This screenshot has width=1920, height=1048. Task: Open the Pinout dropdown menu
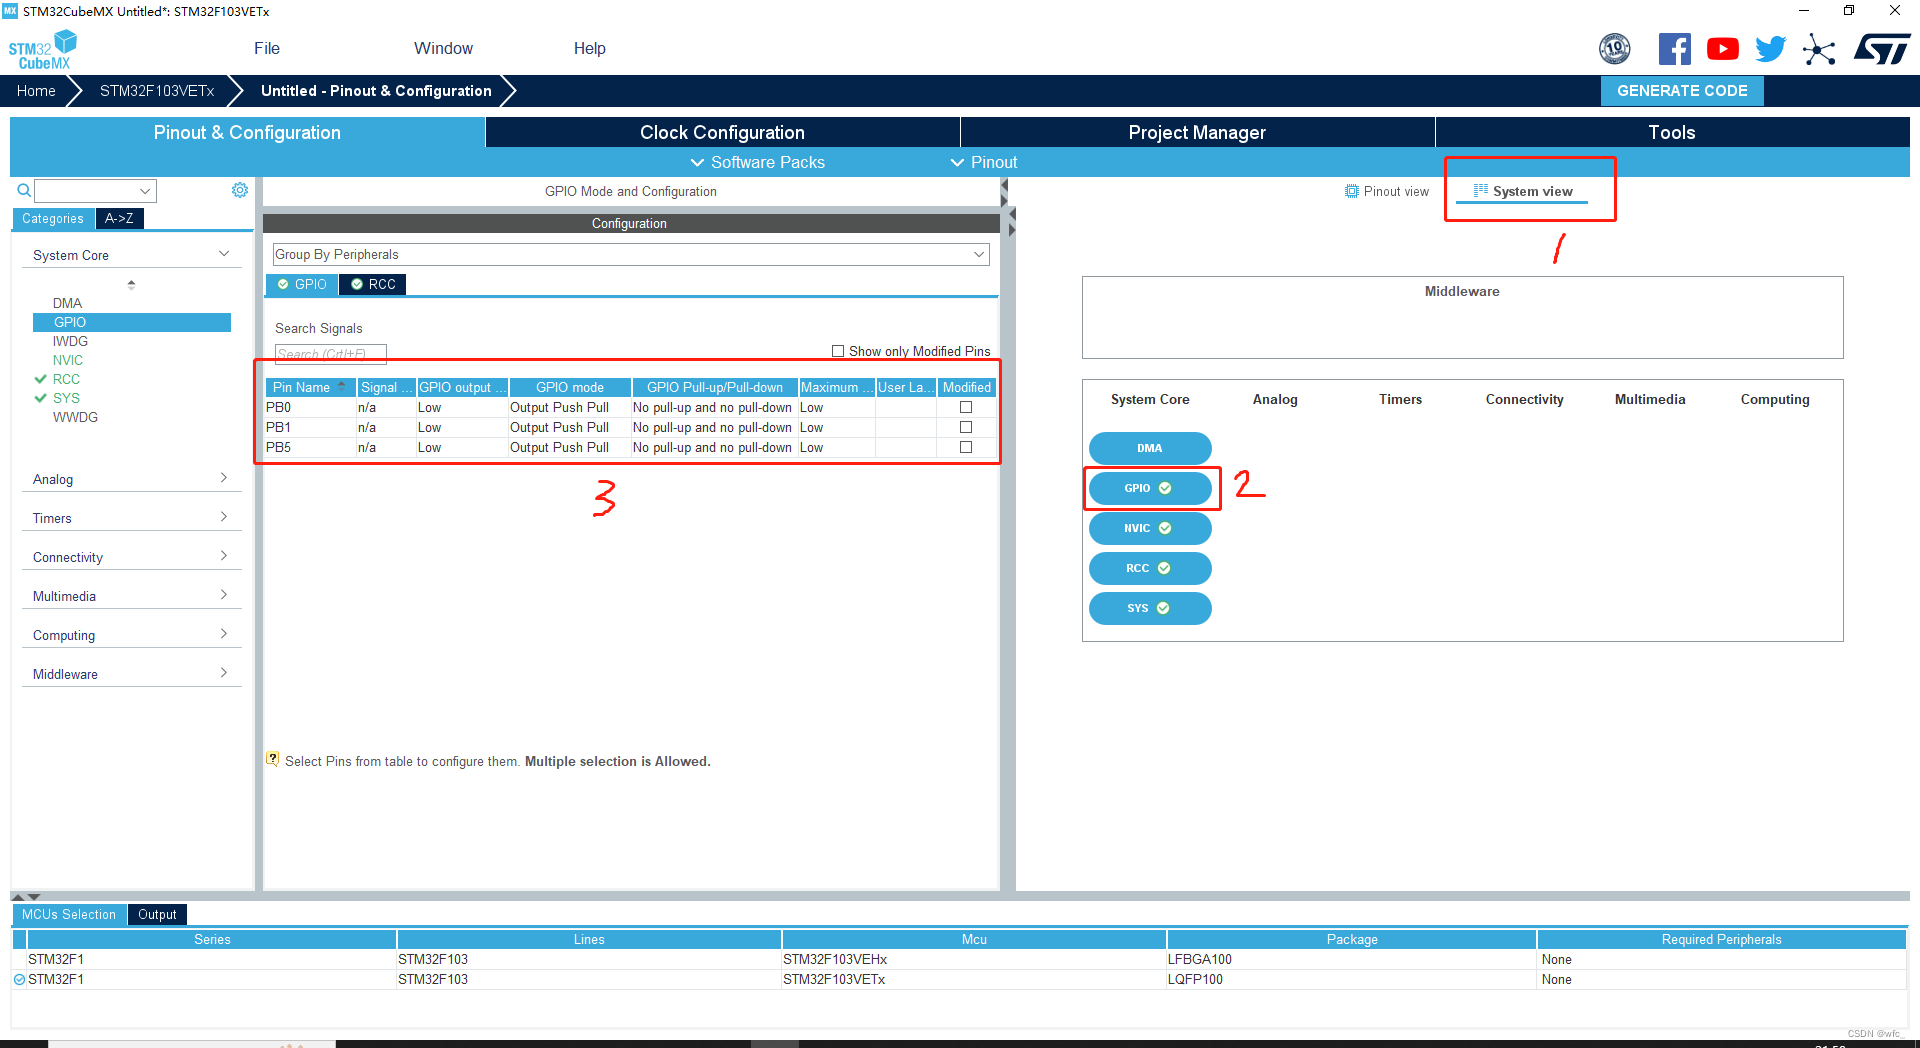click(x=984, y=162)
